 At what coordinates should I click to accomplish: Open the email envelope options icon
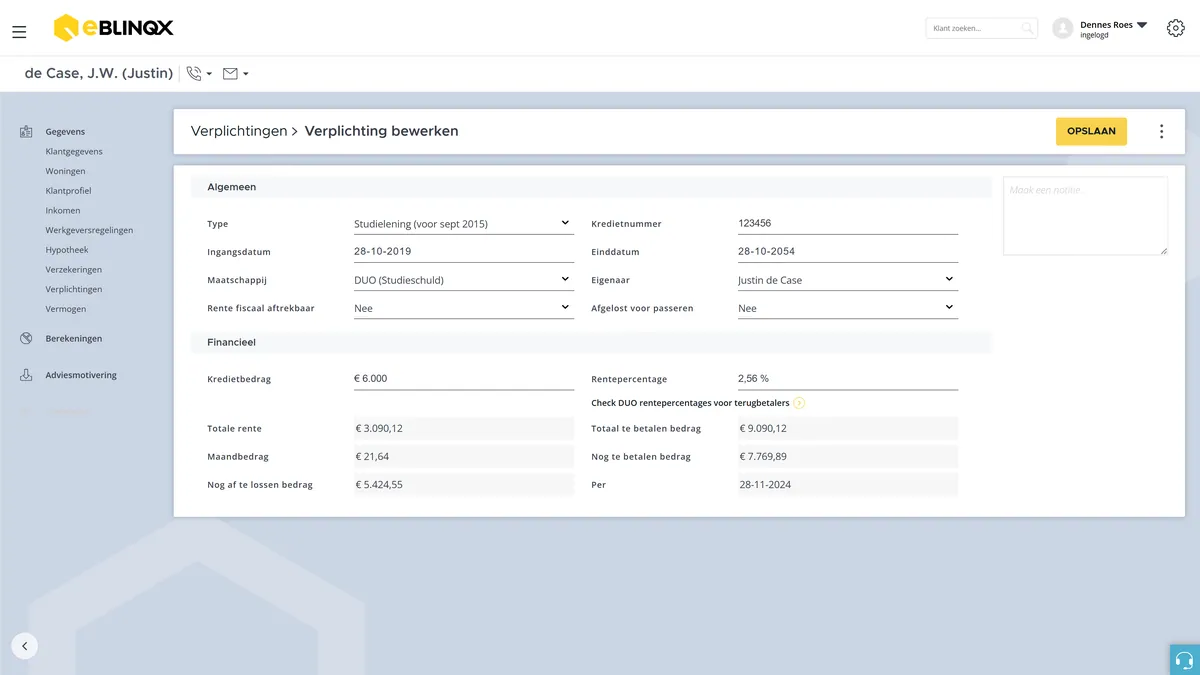pos(230,73)
